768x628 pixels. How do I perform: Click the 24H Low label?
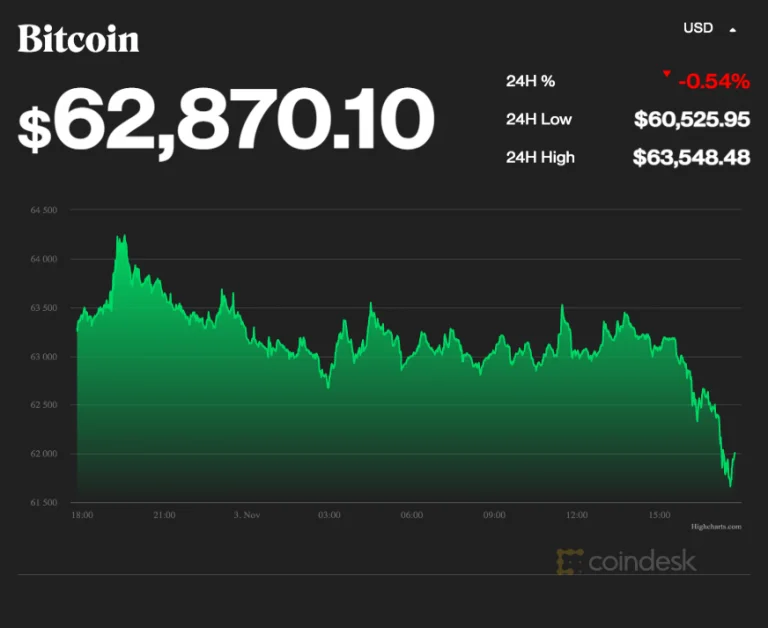coord(539,119)
